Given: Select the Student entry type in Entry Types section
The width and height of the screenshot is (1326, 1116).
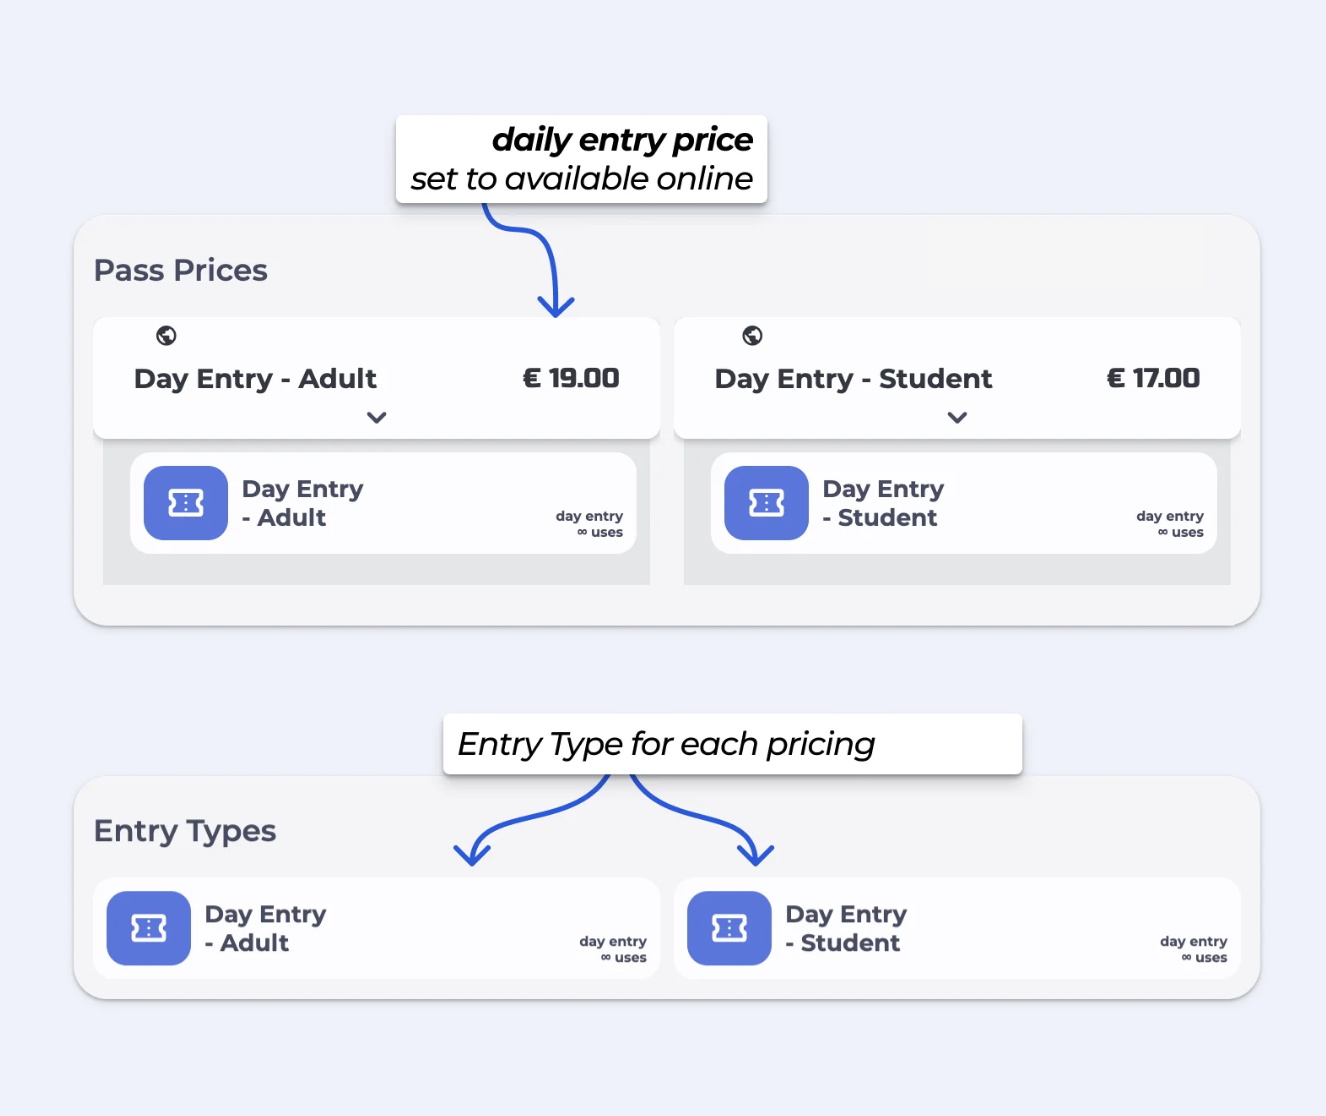Looking at the screenshot, I should [846, 928].
